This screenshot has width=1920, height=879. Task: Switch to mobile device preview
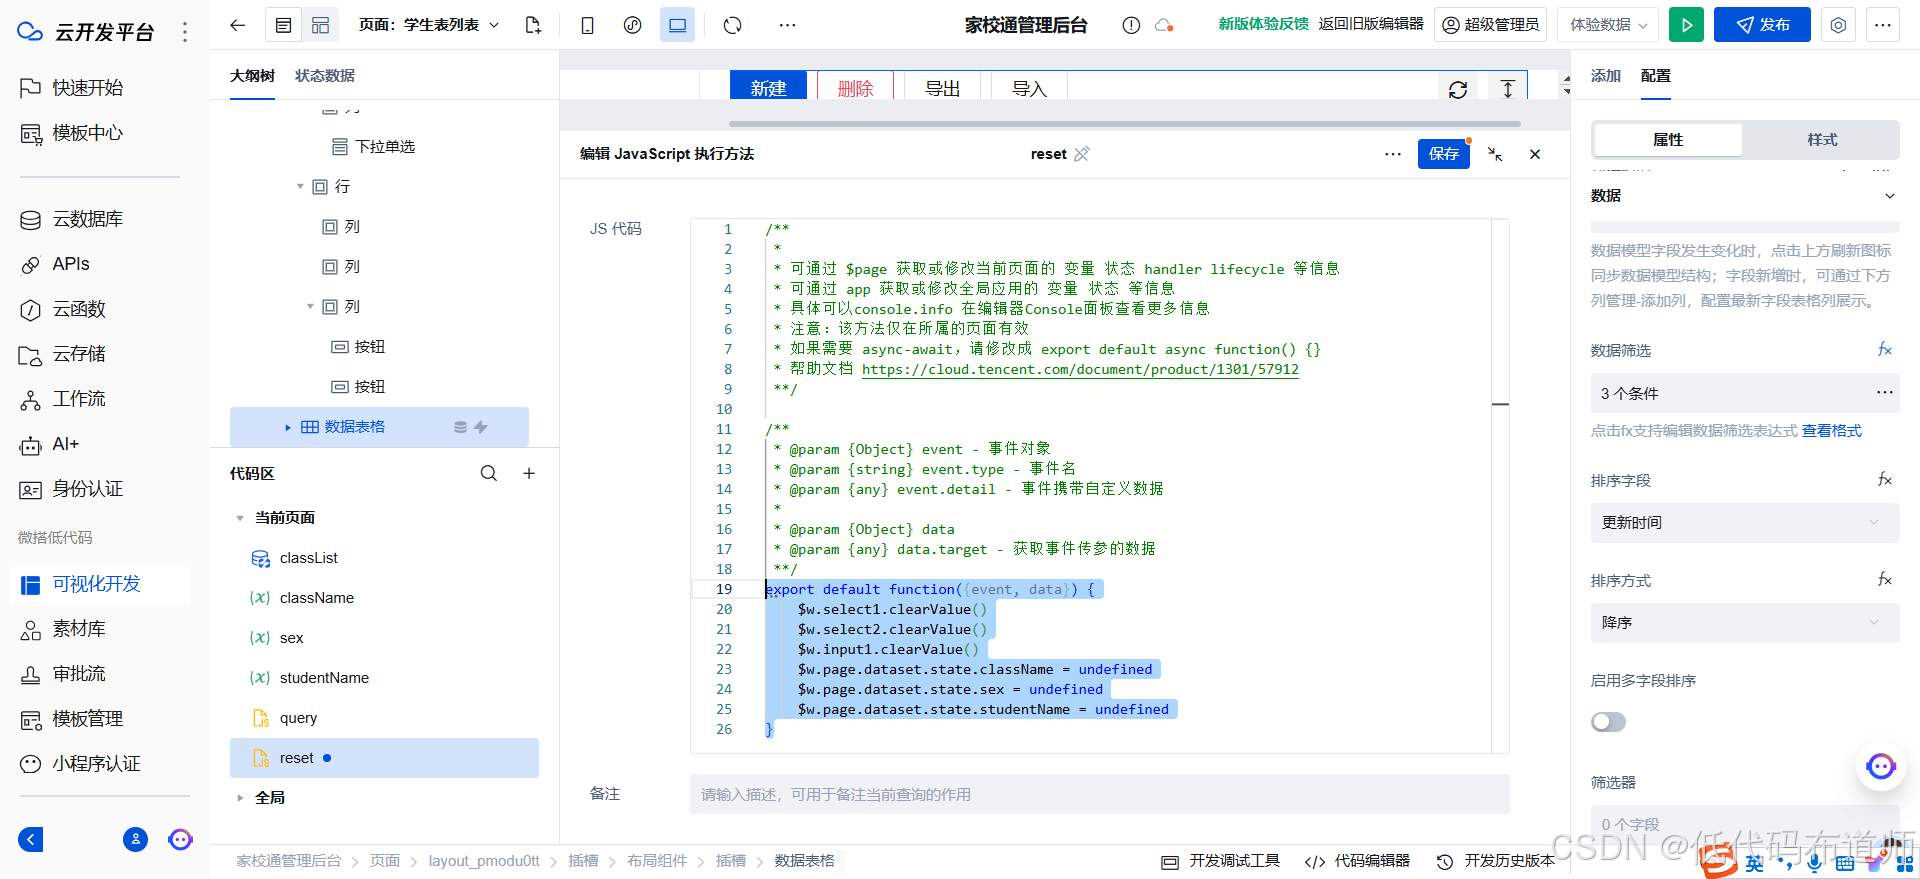[588, 25]
